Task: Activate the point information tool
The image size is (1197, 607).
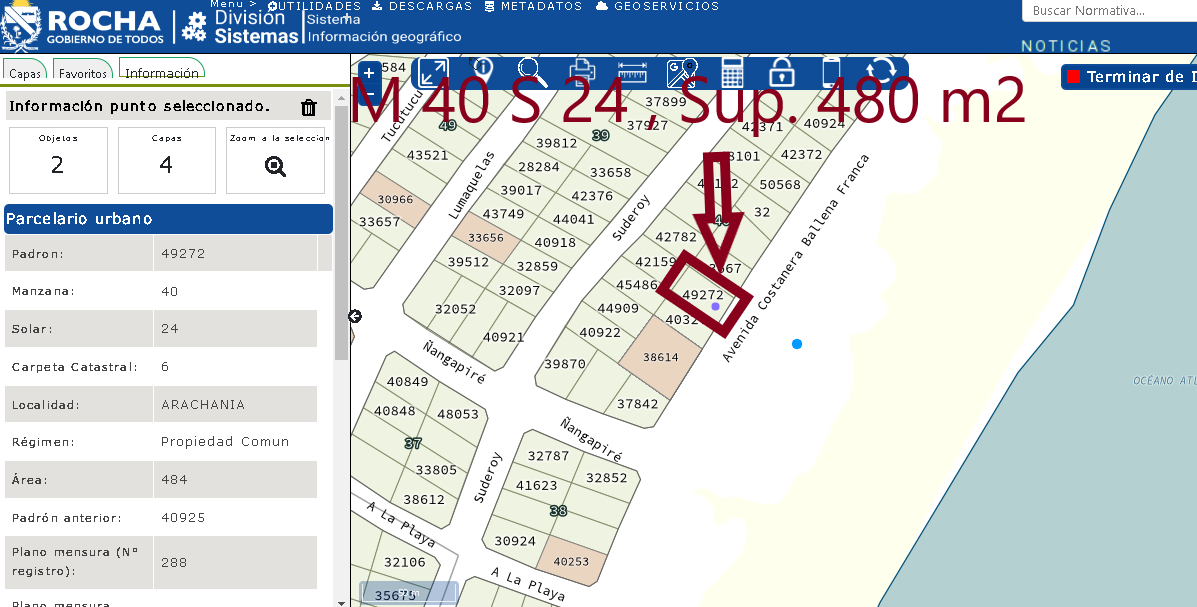Action: (483, 72)
